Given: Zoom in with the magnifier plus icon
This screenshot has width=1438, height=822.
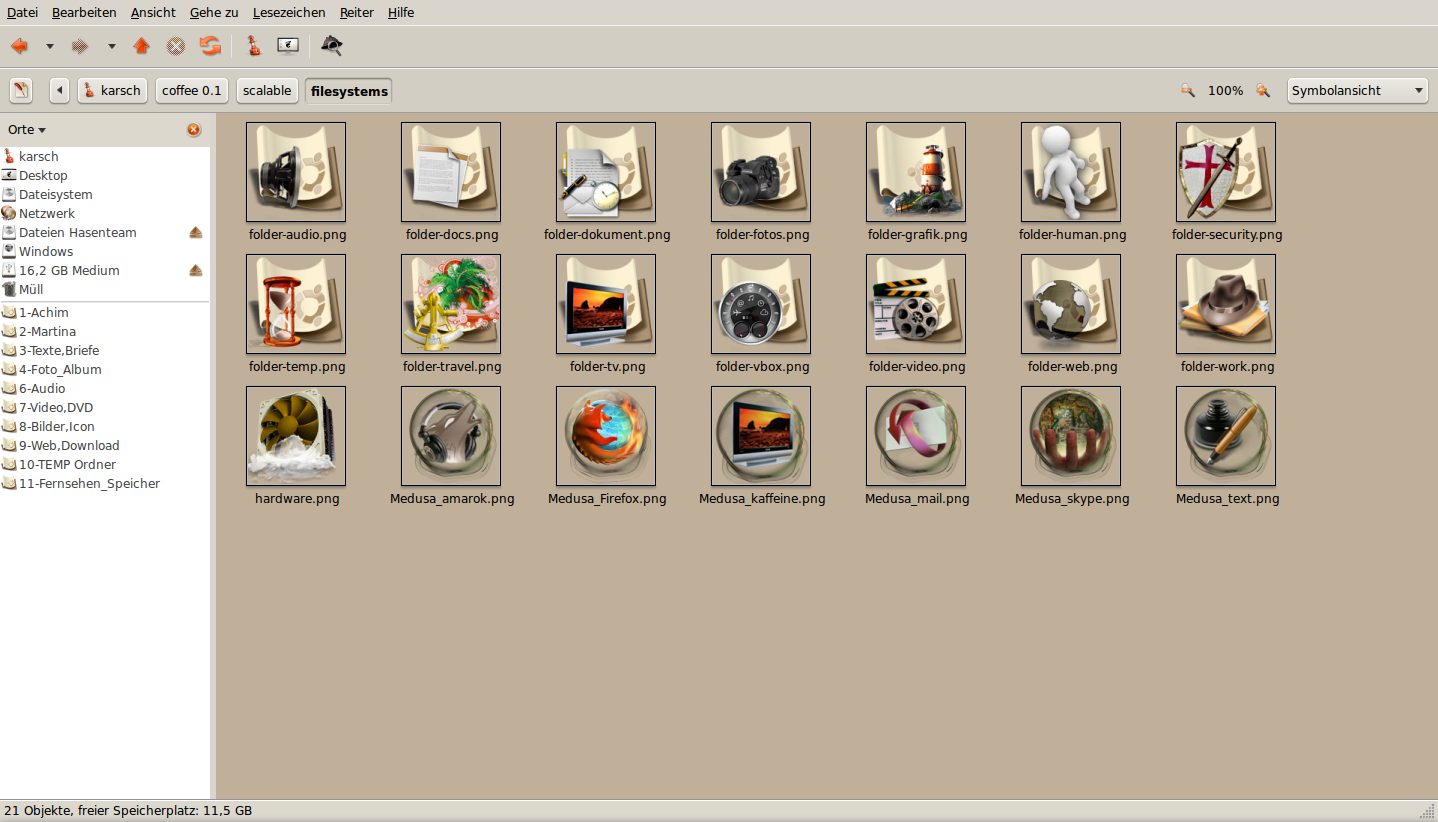Looking at the screenshot, I should [x=1263, y=90].
